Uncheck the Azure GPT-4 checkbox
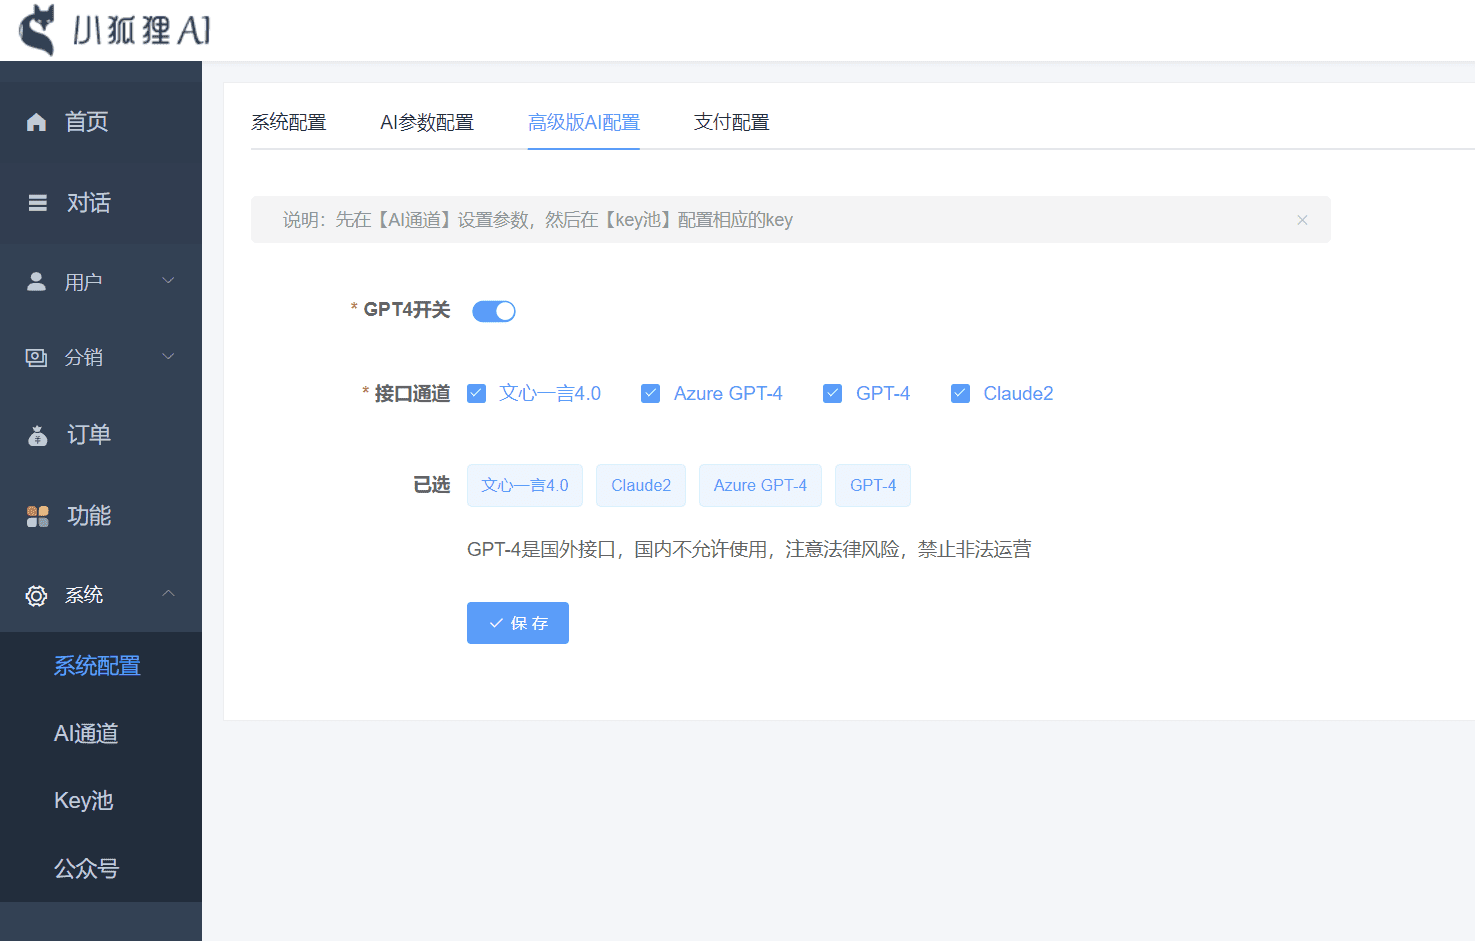This screenshot has height=941, width=1475. click(651, 394)
